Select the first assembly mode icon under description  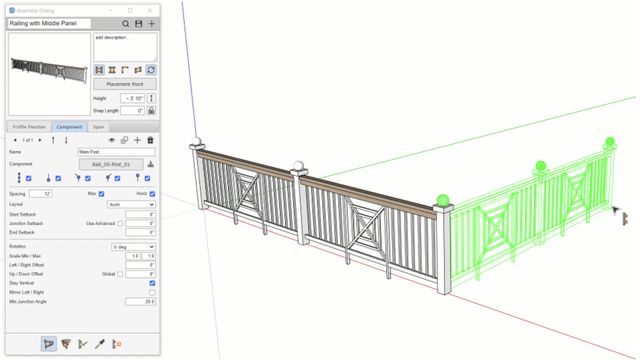click(x=99, y=70)
